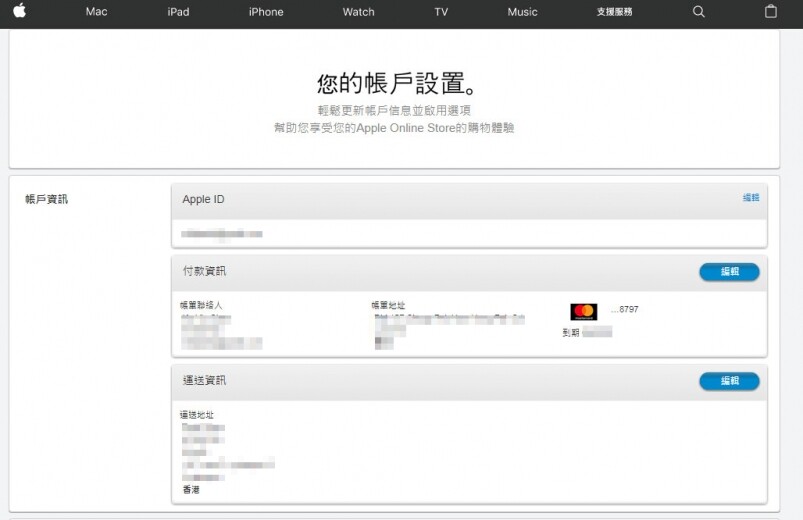This screenshot has height=520, width=803.
Task: Click the 編輯 button for 運送資訊
Action: click(729, 381)
